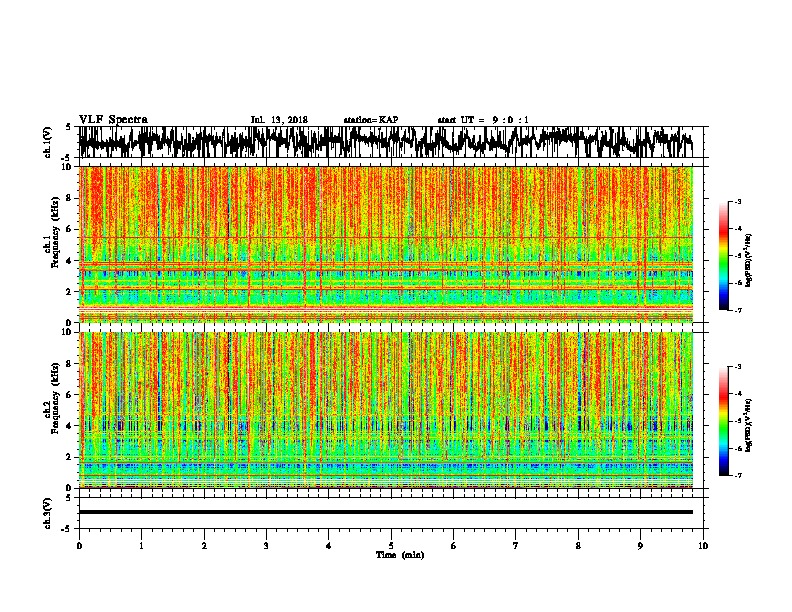Viewport: 792px width, 612px height.
Task: Click the time axis tick label "10" at the end
Action: coord(703,546)
